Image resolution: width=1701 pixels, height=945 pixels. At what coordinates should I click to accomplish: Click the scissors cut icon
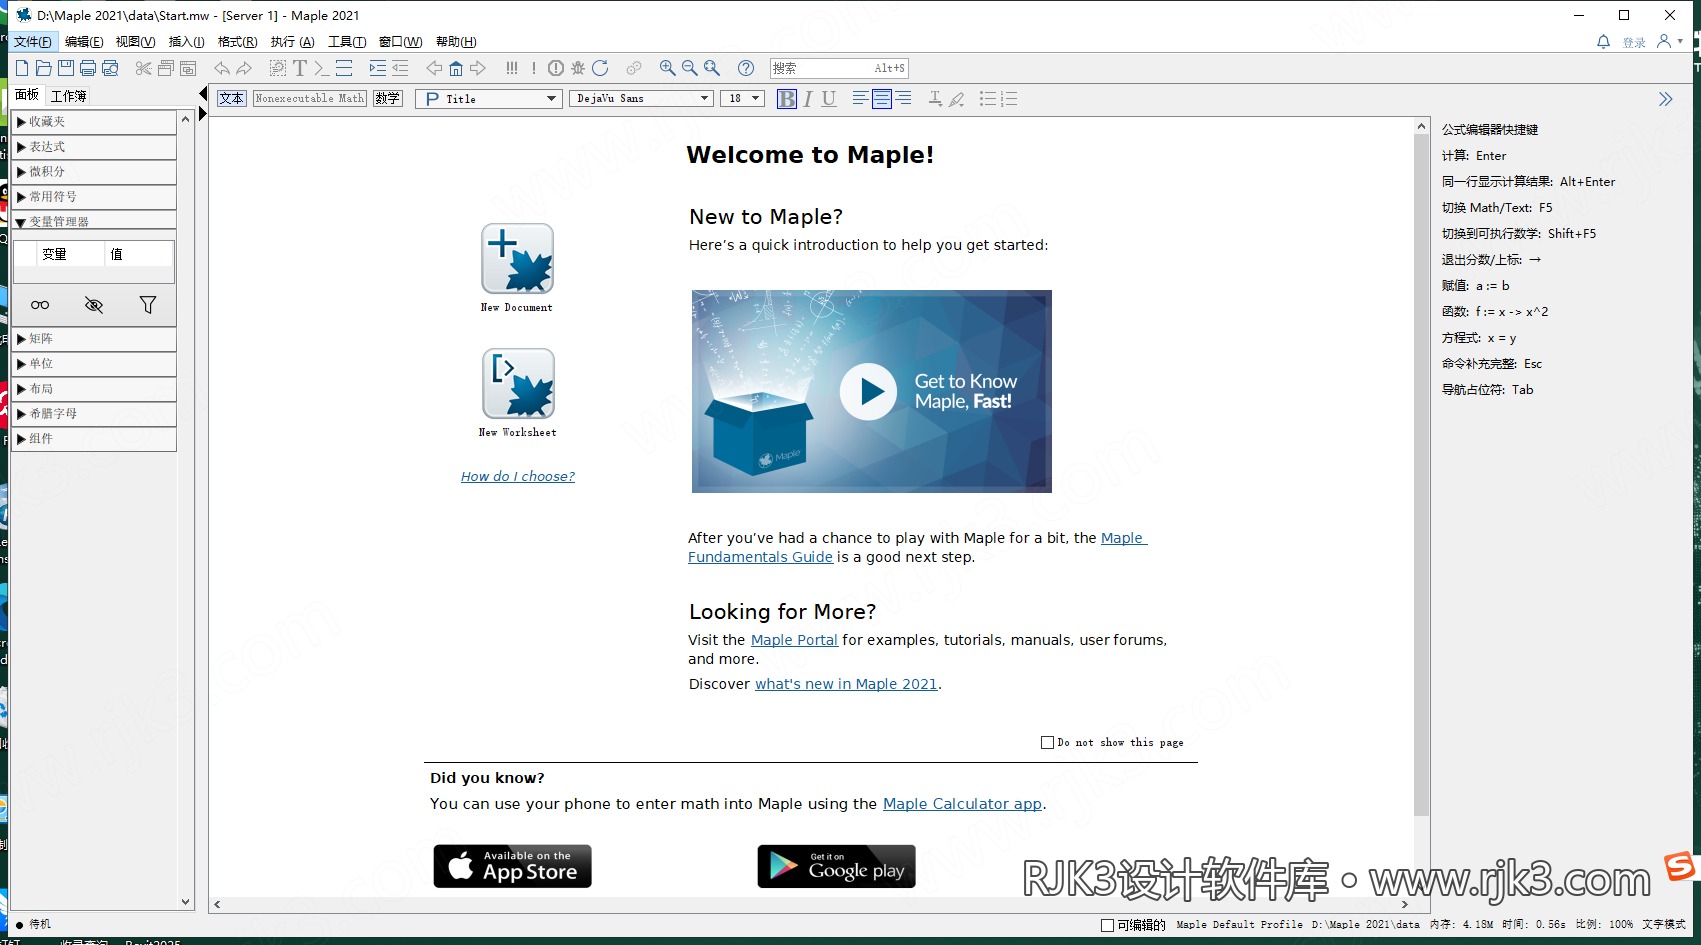pyautogui.click(x=144, y=68)
